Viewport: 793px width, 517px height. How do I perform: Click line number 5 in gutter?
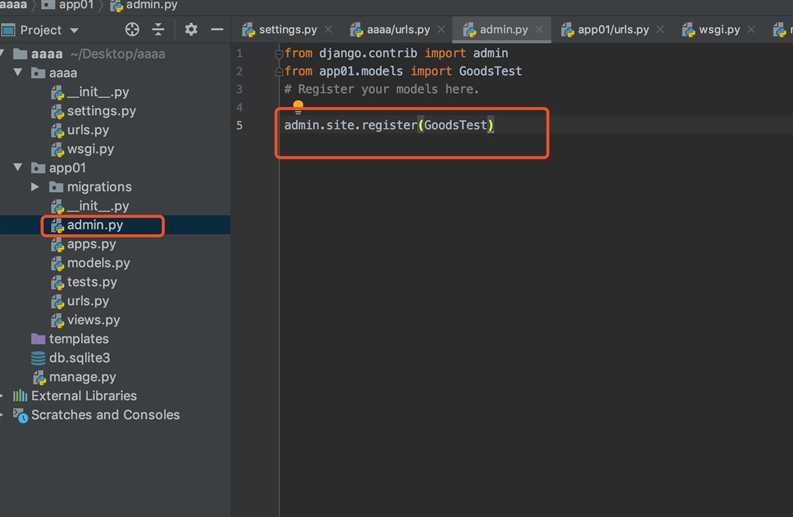pyautogui.click(x=239, y=125)
